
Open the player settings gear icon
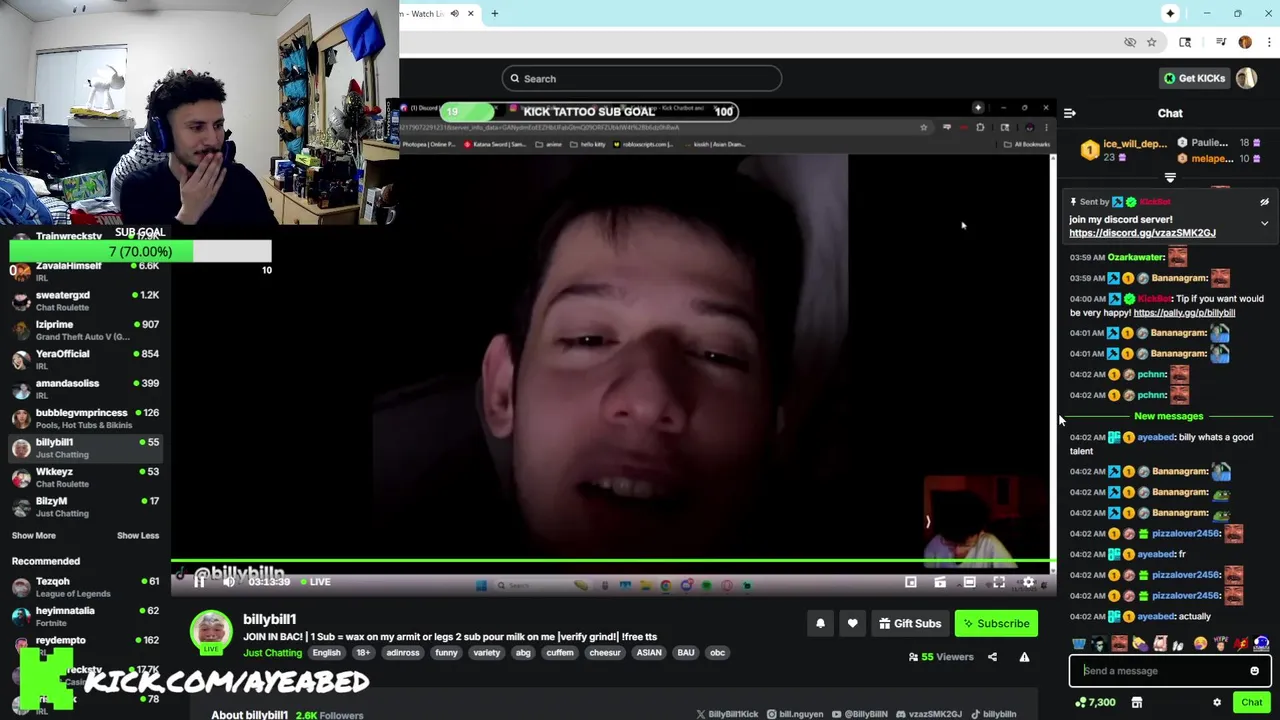point(1028,582)
